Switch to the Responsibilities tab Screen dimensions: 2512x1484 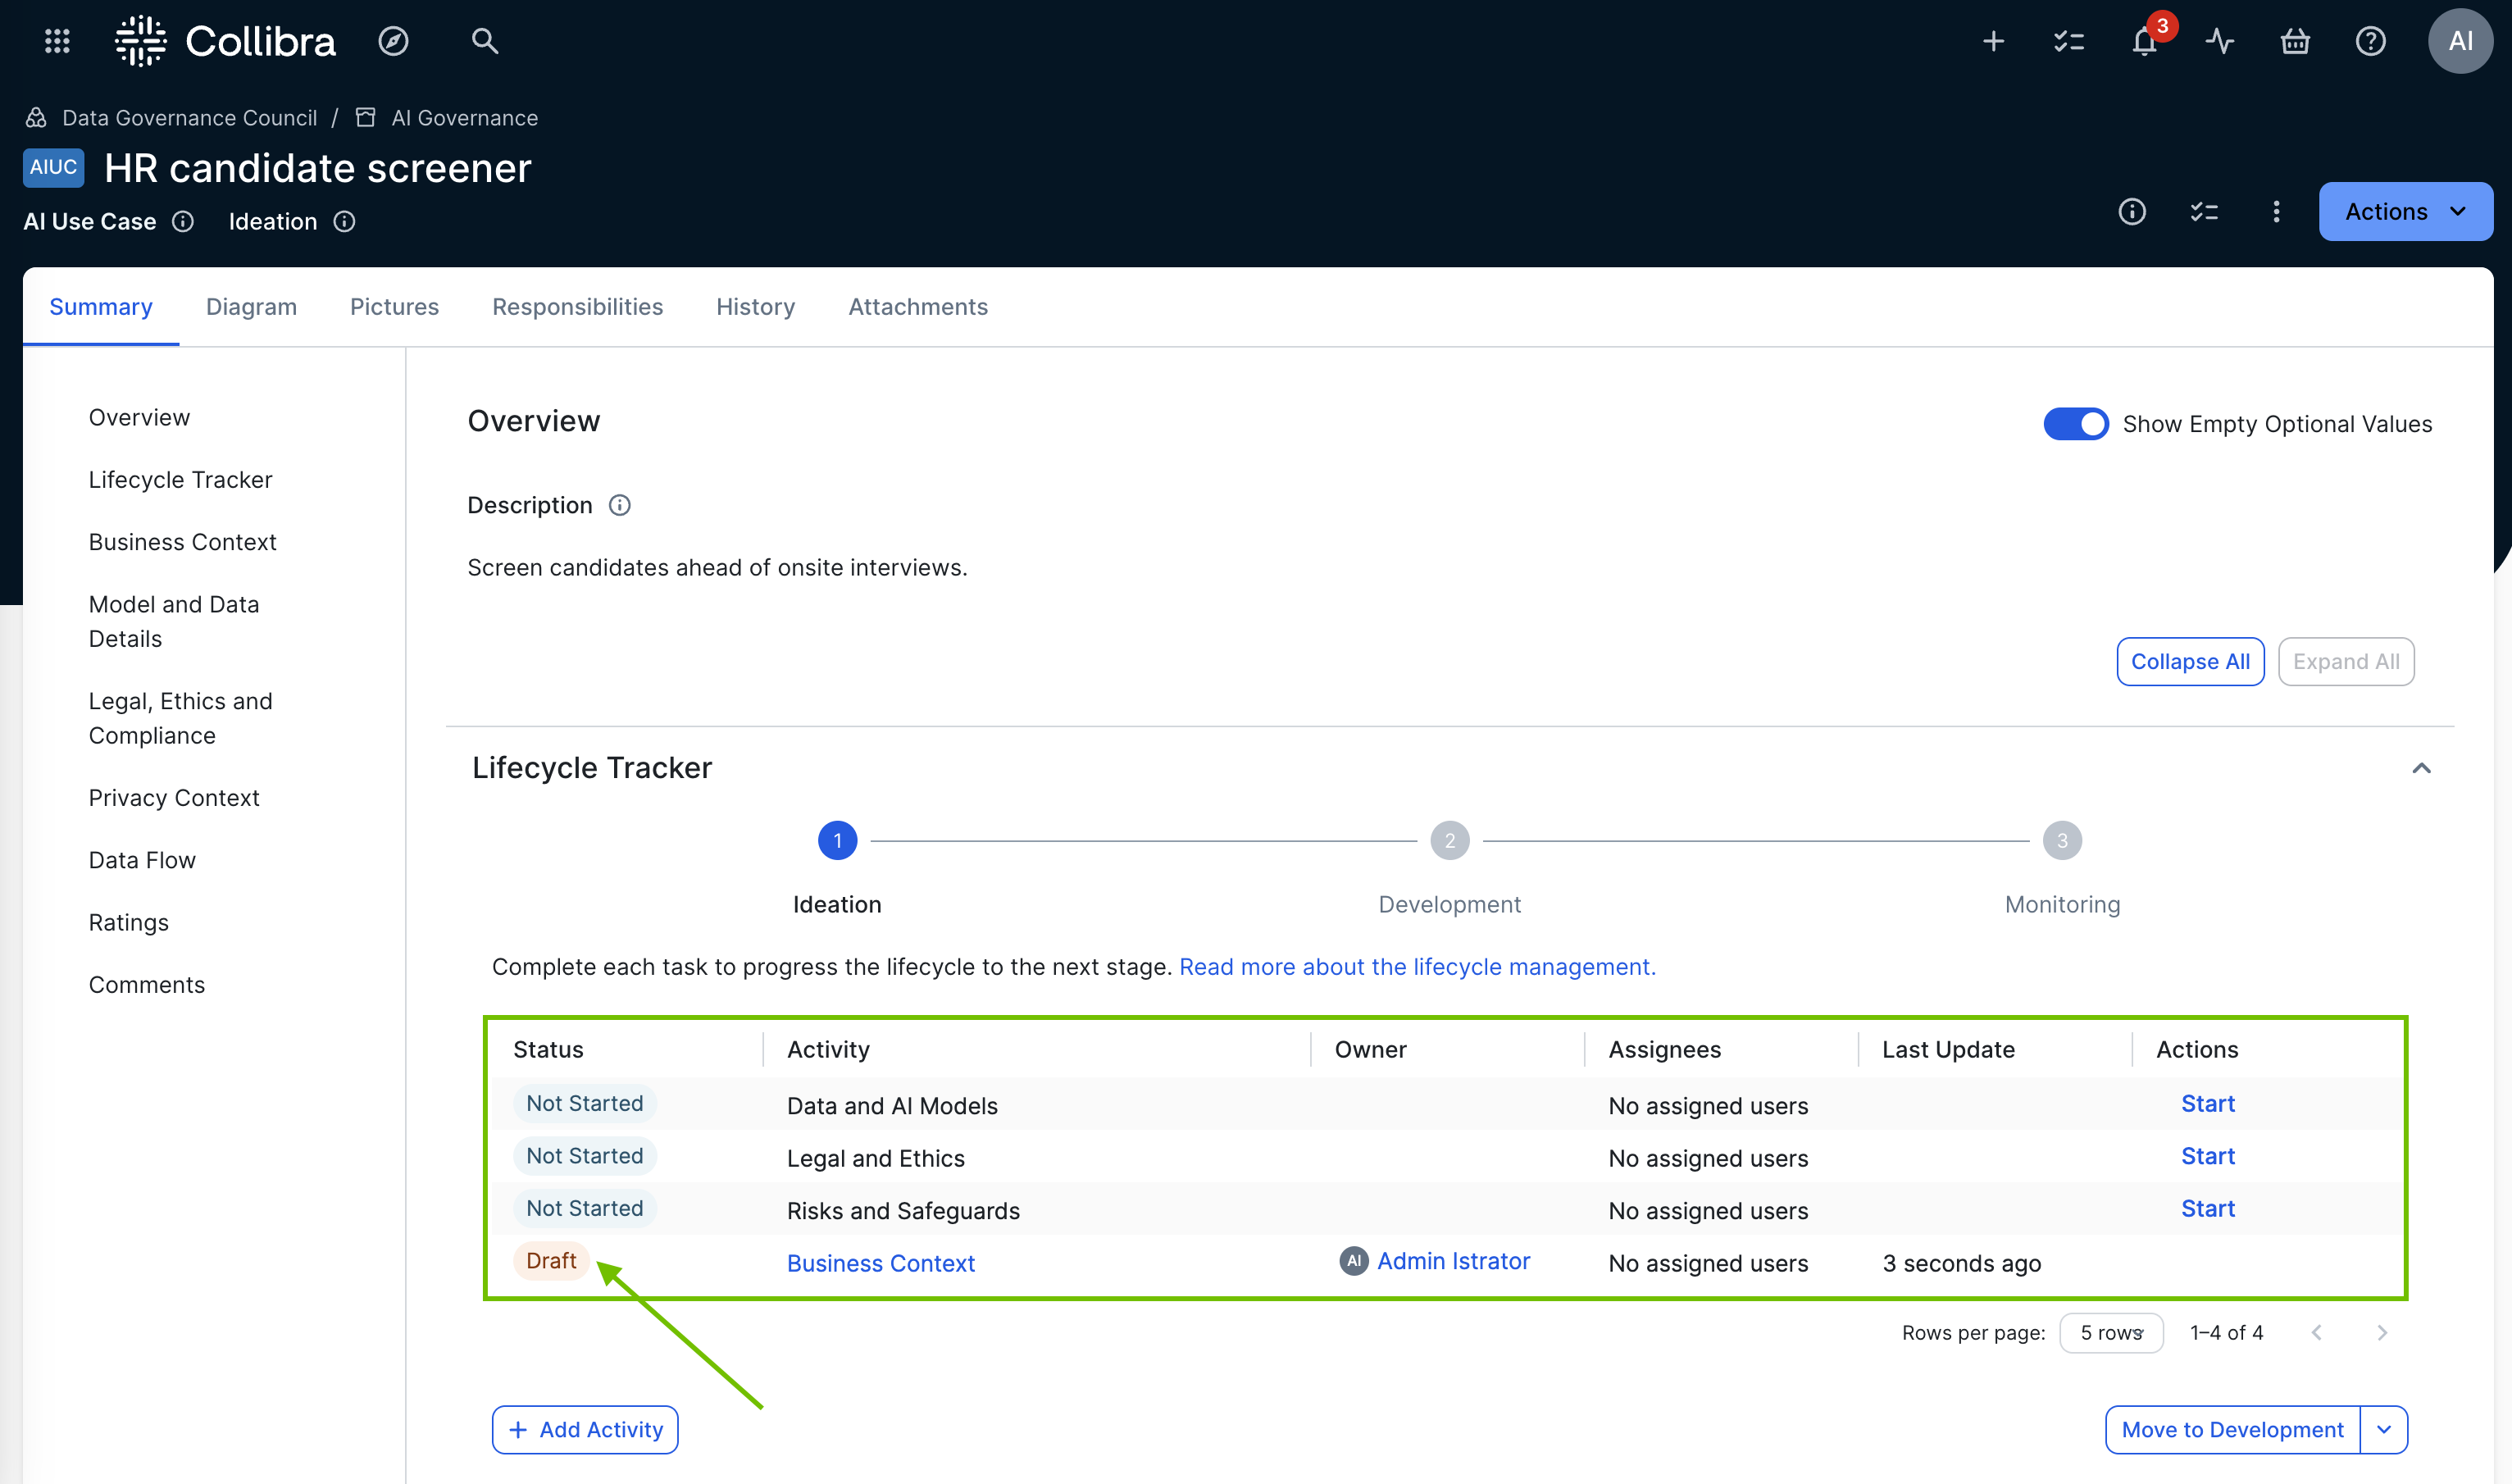[x=577, y=307]
